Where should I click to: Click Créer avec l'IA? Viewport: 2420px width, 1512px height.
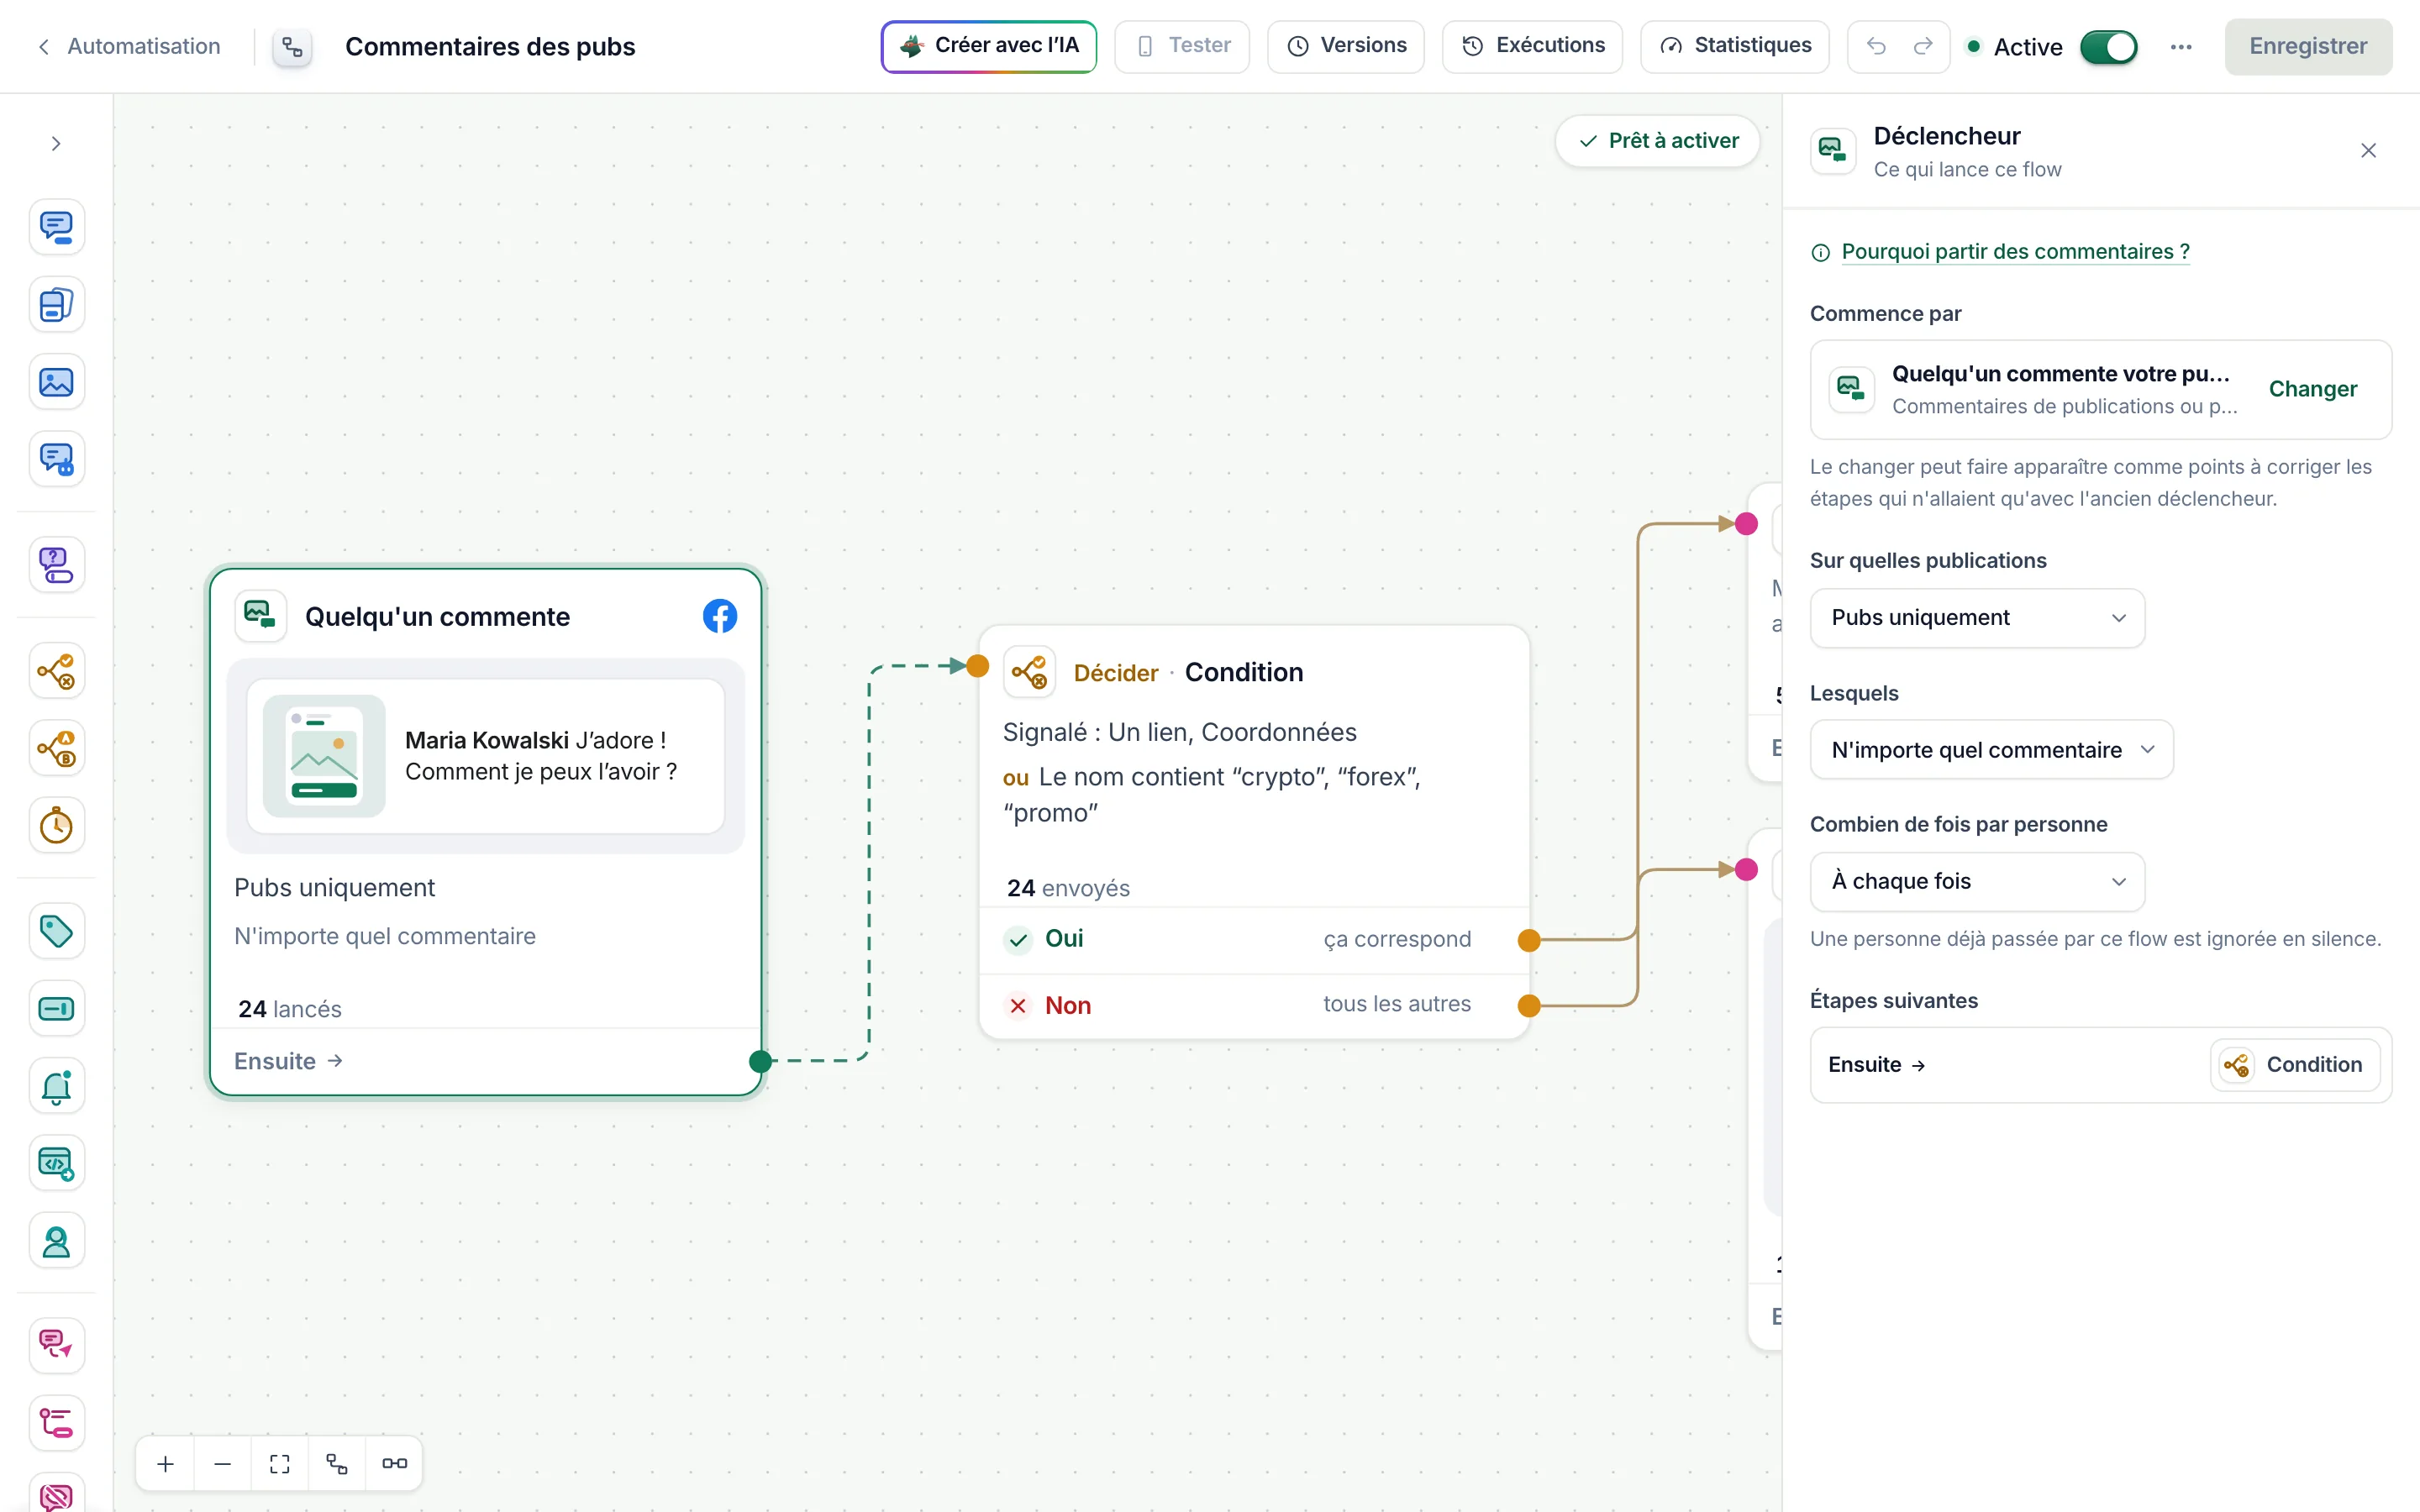pyautogui.click(x=988, y=46)
